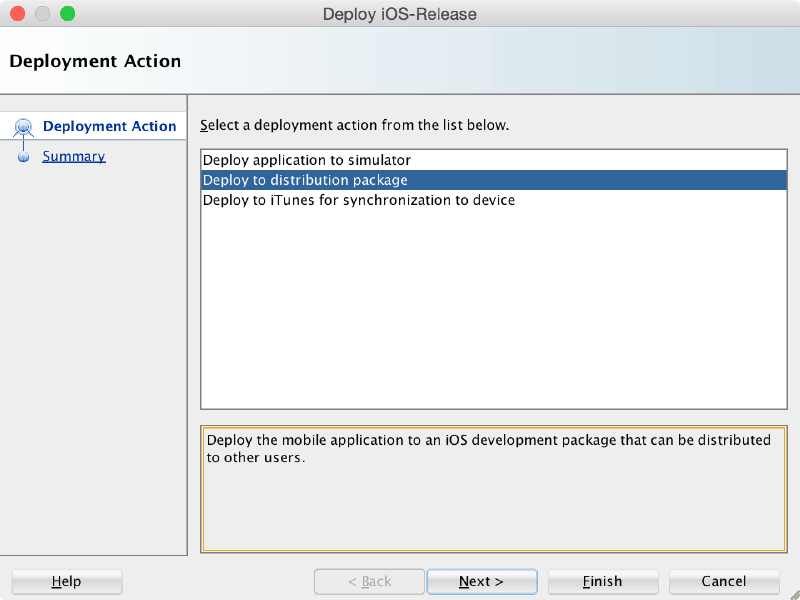Image resolution: width=800 pixels, height=600 pixels.
Task: Click Finish to complete the deployment
Action: (602, 581)
